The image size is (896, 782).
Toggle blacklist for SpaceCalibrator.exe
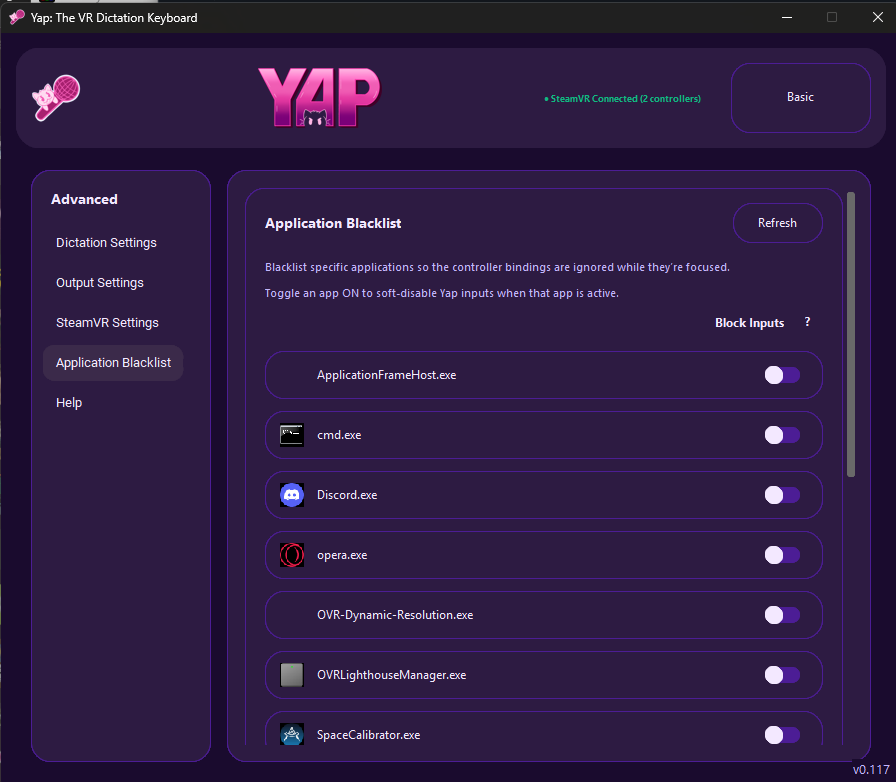pyautogui.click(x=782, y=735)
